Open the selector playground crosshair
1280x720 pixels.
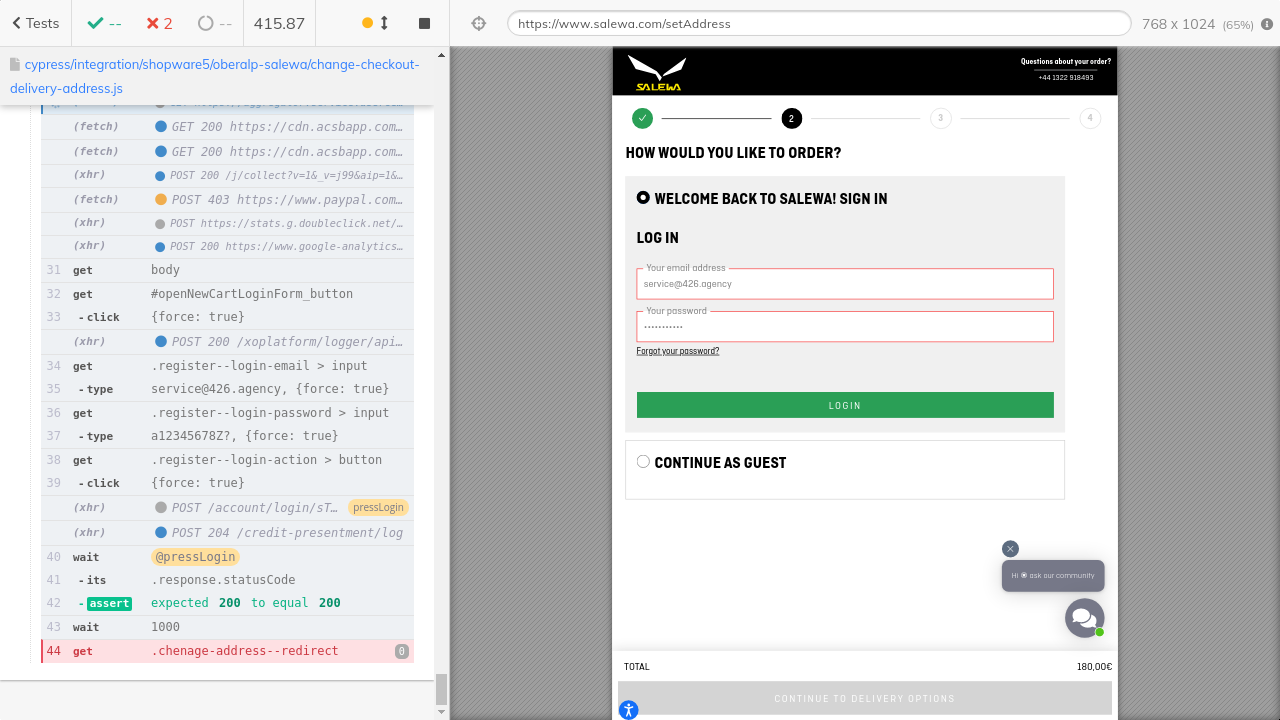click(x=478, y=23)
